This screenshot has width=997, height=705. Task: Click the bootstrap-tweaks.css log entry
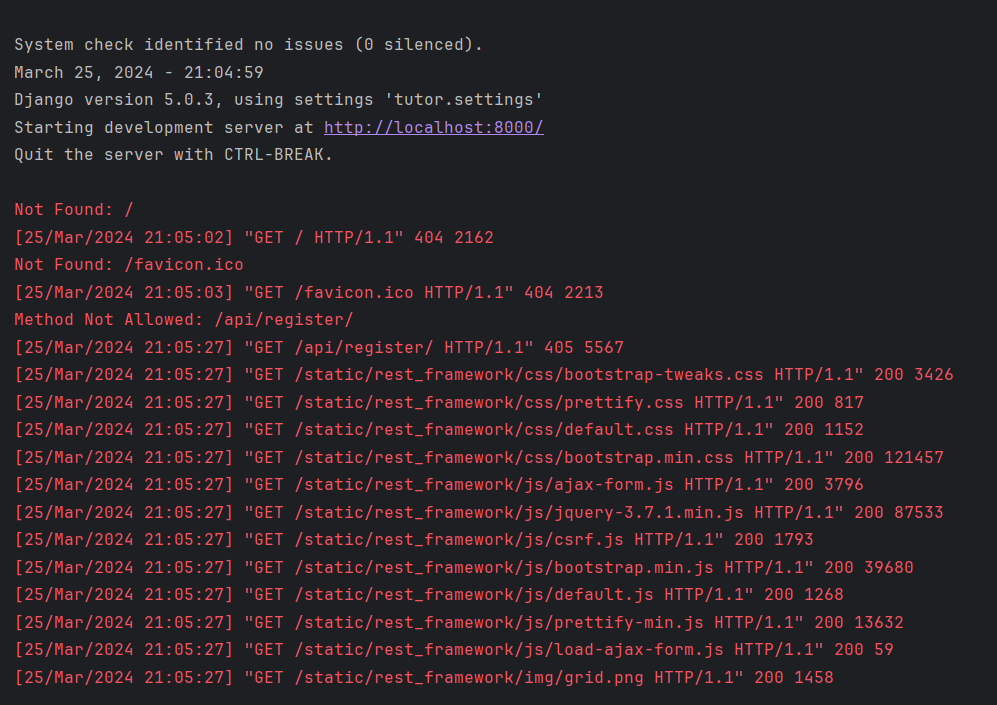[x=484, y=374]
